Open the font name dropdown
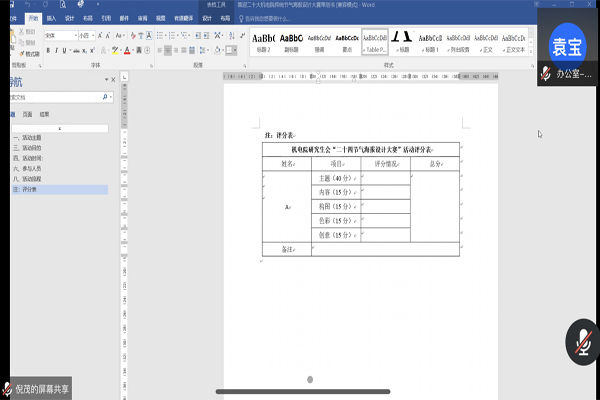 point(74,35)
